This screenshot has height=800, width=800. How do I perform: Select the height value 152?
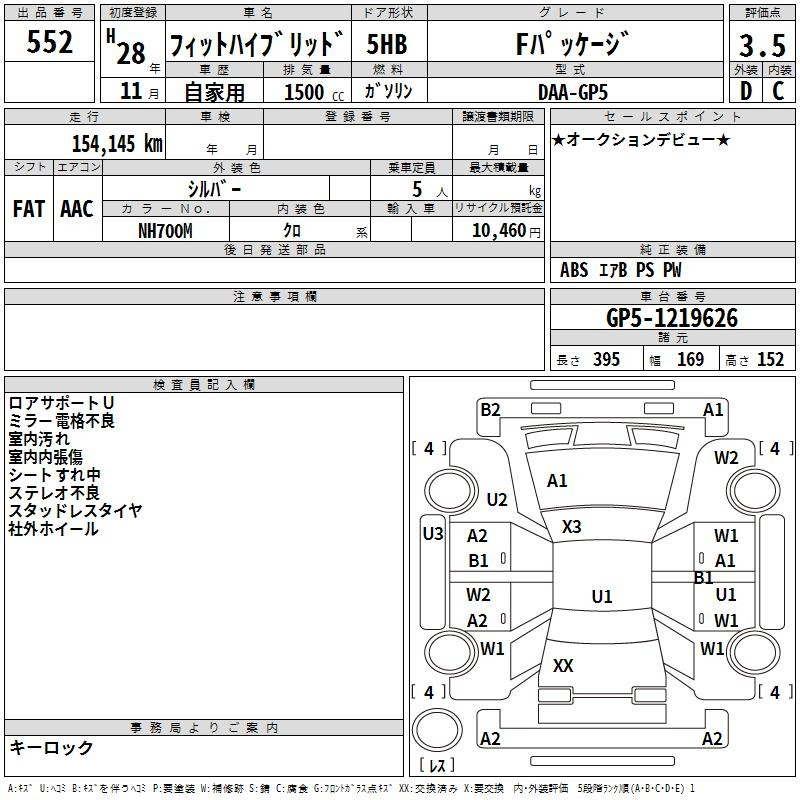coord(770,359)
